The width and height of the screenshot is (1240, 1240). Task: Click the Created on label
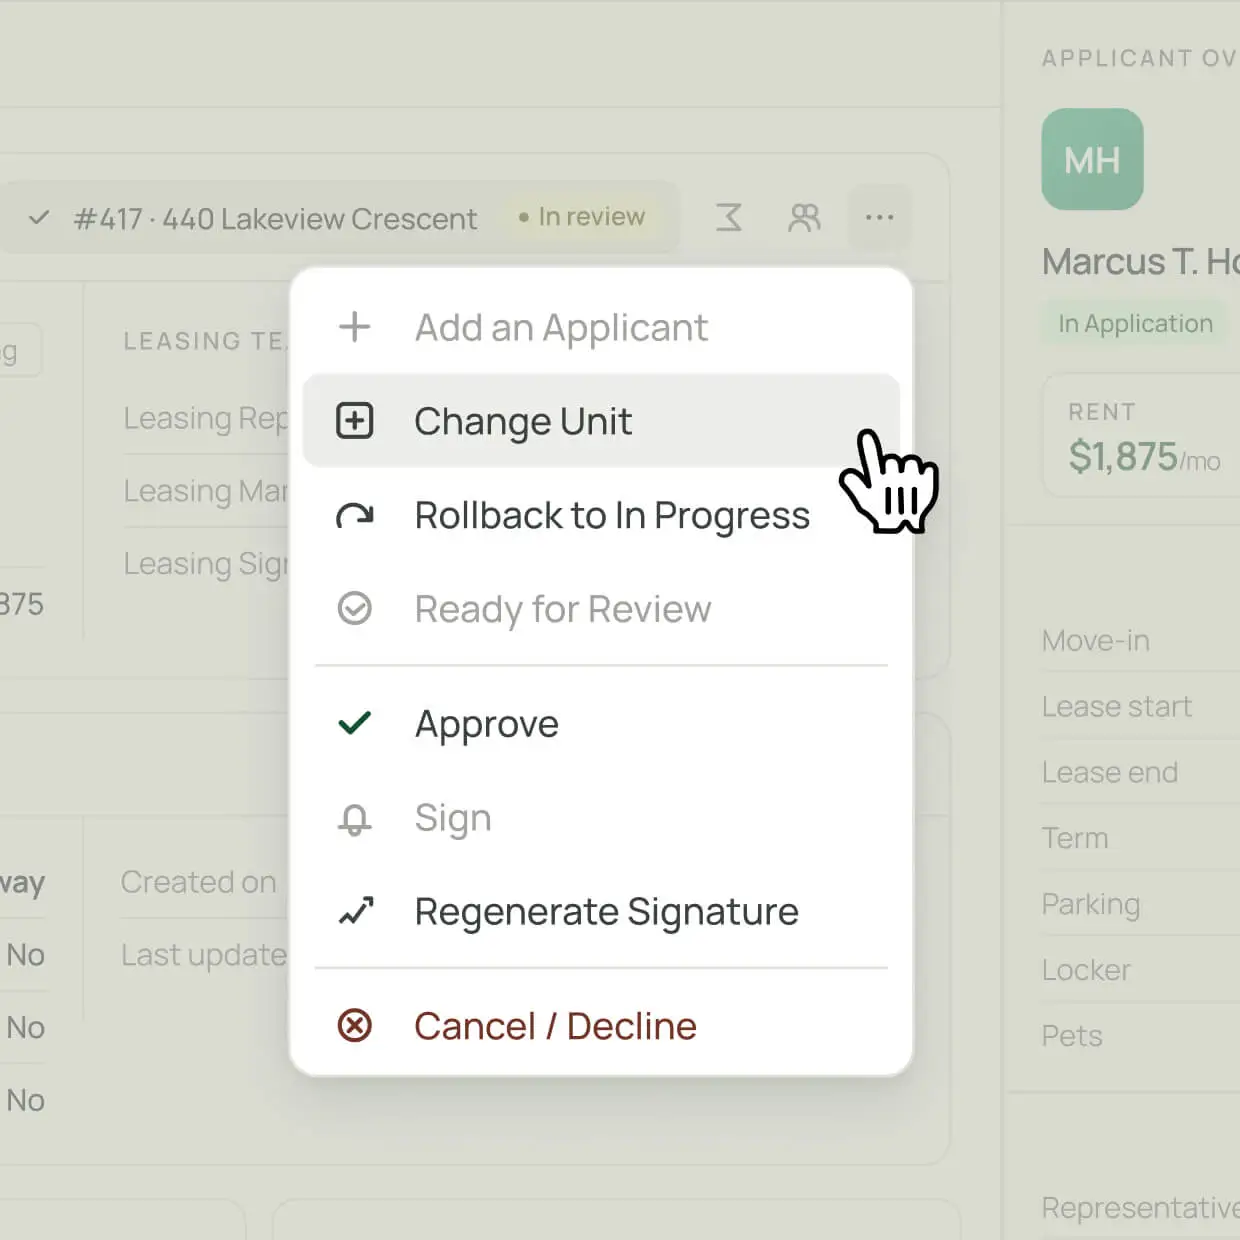coord(198,882)
